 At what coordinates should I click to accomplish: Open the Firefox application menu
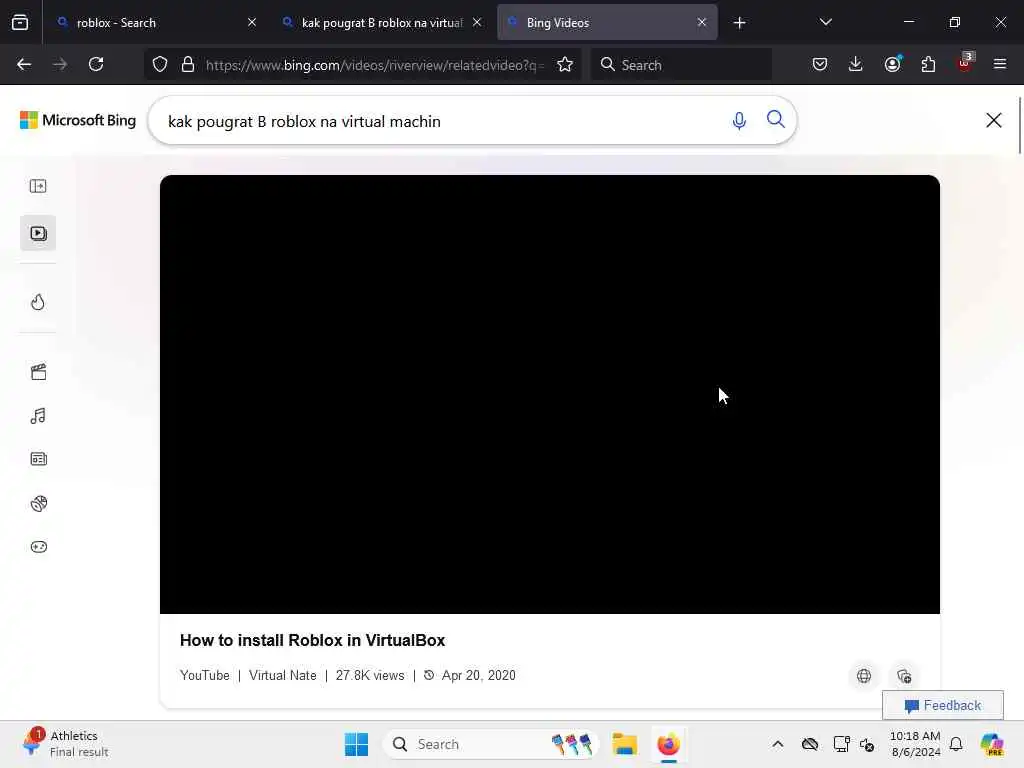pyautogui.click(x=1000, y=65)
